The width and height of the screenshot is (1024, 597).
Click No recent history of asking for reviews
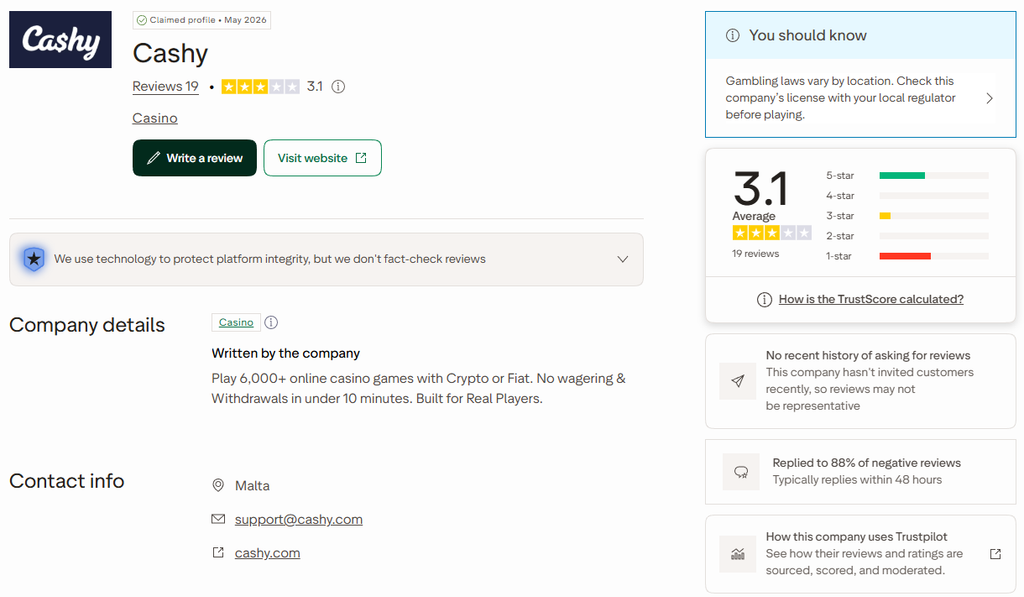868,355
